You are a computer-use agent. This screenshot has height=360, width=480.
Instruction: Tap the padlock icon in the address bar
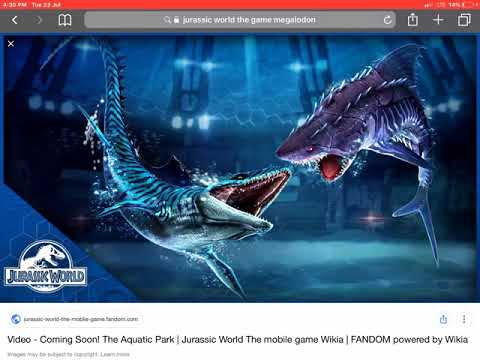pyautogui.click(x=177, y=20)
